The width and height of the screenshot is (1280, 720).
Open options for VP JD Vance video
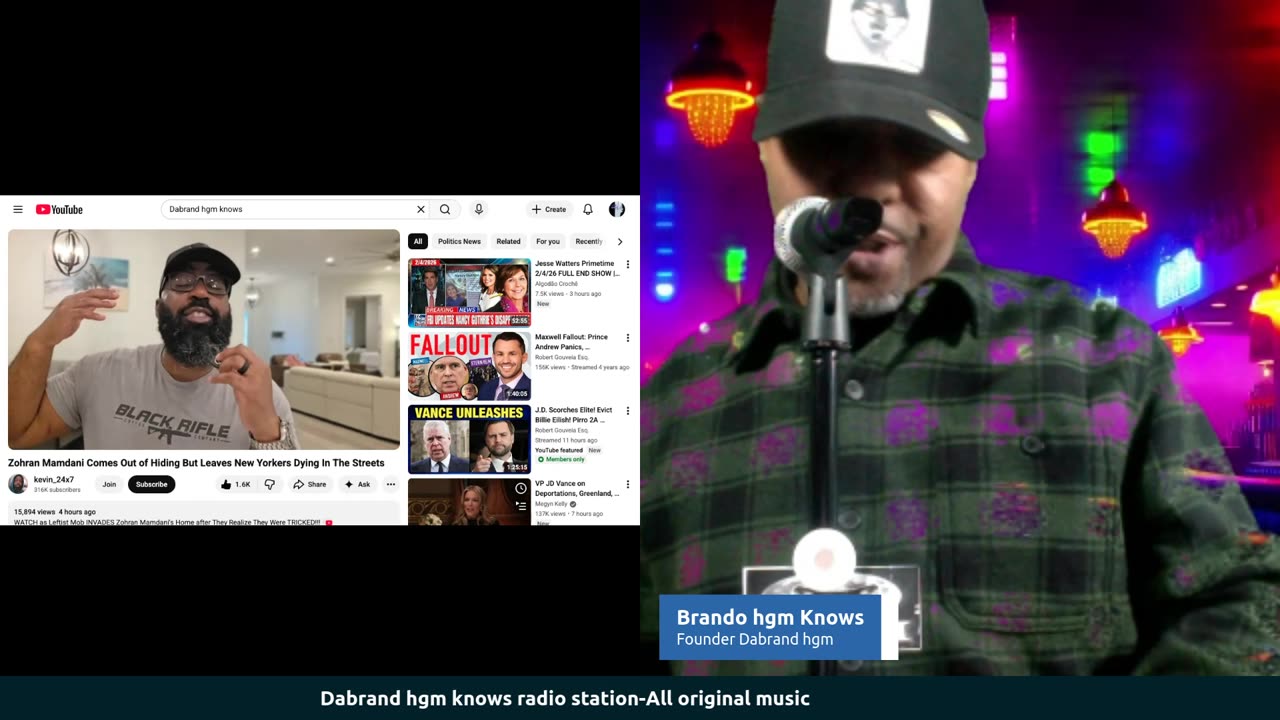point(628,485)
